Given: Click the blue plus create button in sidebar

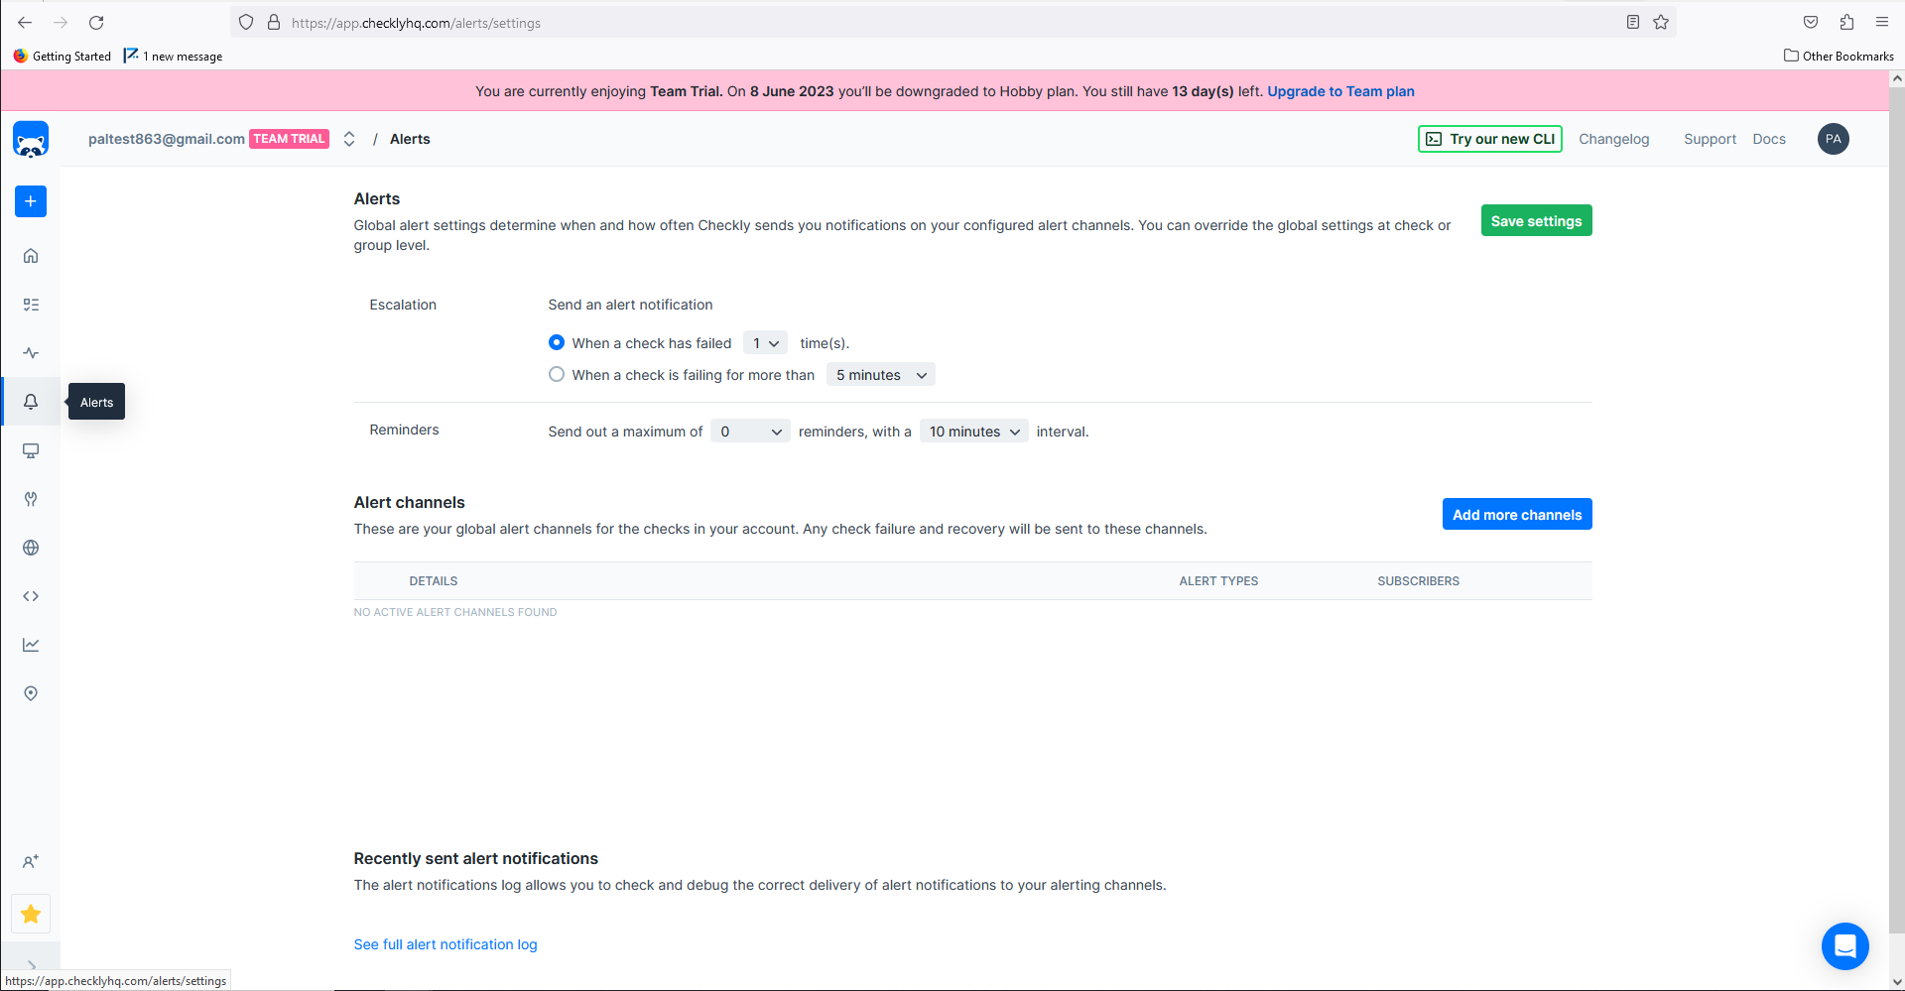Looking at the screenshot, I should (x=31, y=202).
